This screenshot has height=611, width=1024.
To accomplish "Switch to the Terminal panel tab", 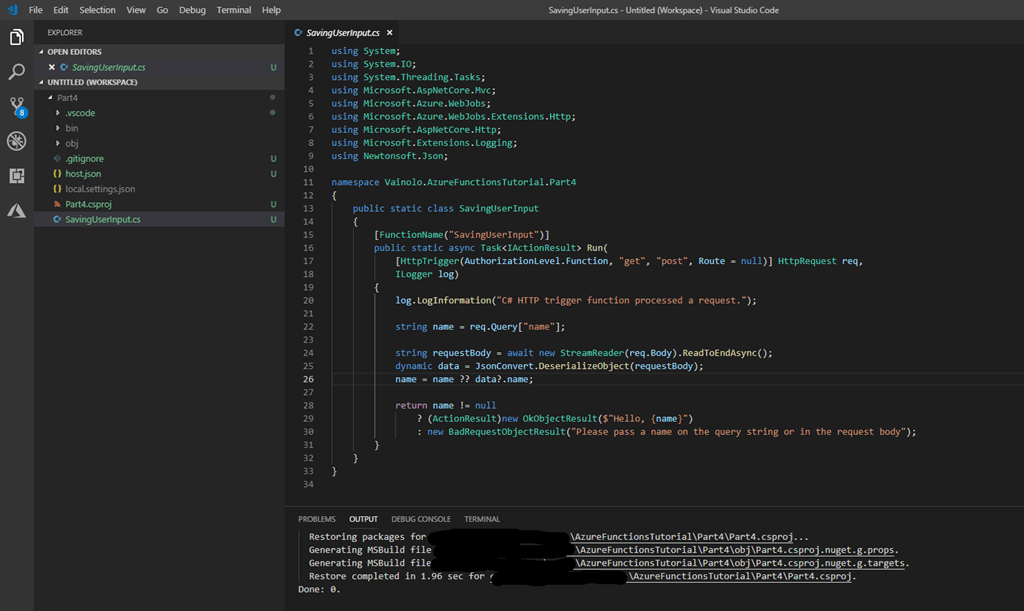I will (x=482, y=519).
